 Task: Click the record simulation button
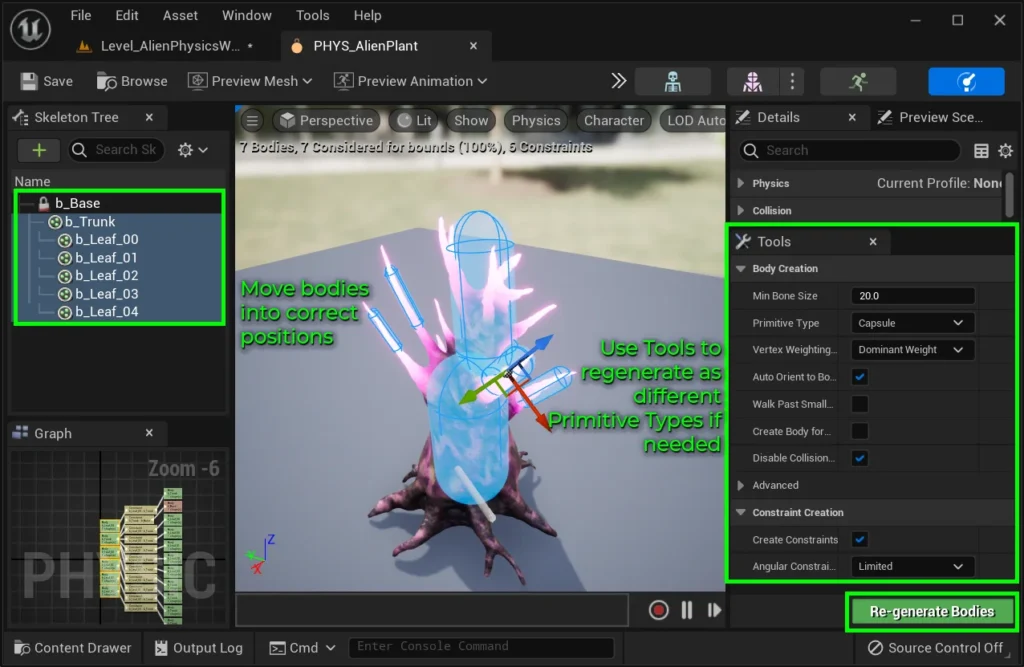point(658,610)
